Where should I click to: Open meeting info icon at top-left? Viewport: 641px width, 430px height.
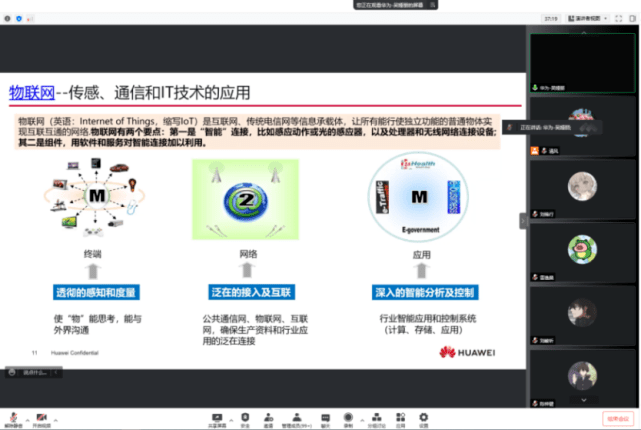pos(7,18)
